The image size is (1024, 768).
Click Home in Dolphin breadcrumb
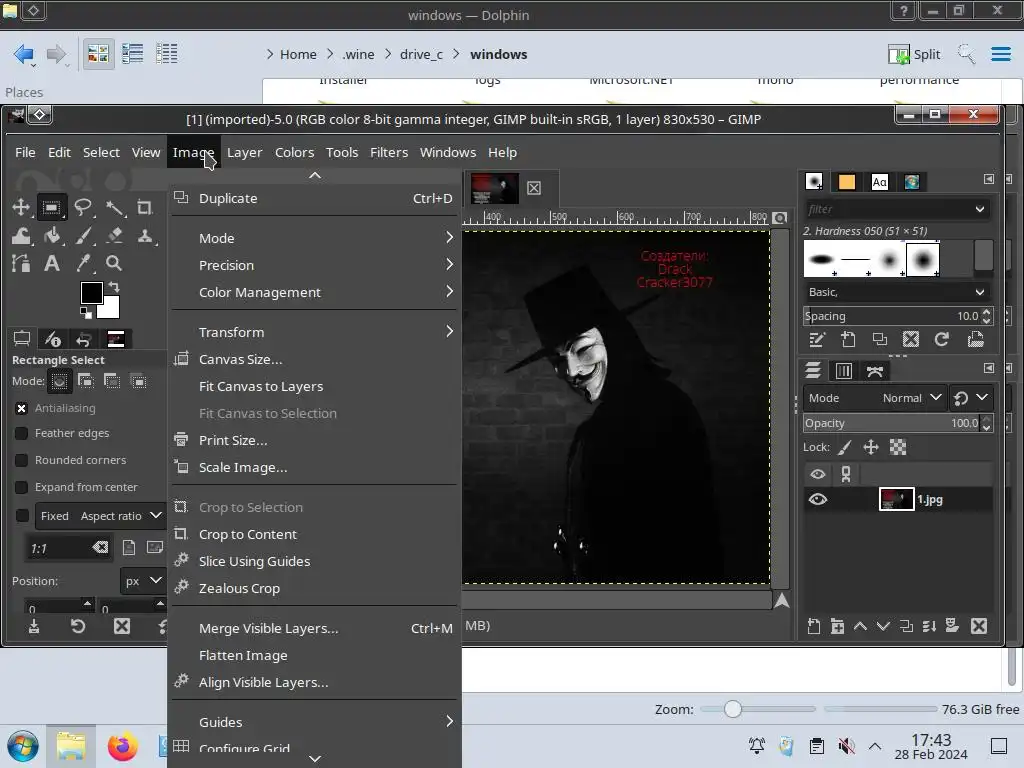coord(298,54)
